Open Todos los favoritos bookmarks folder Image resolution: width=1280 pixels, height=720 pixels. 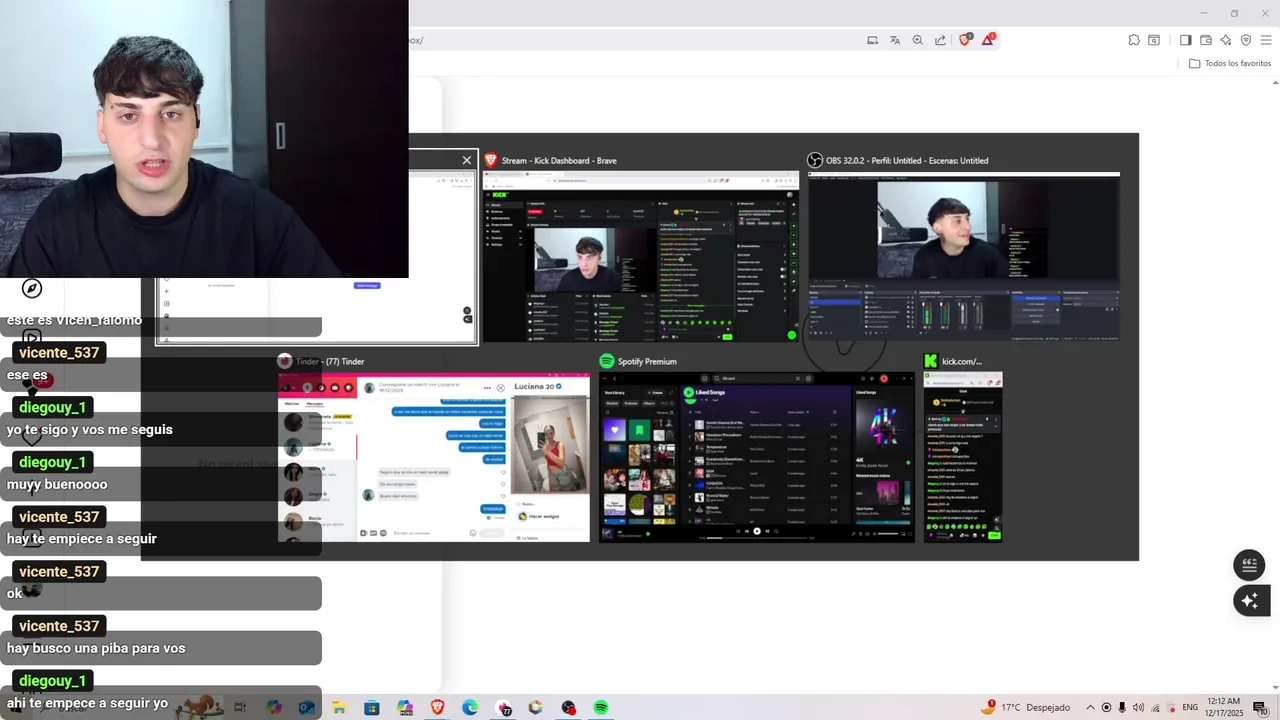pyautogui.click(x=1230, y=63)
